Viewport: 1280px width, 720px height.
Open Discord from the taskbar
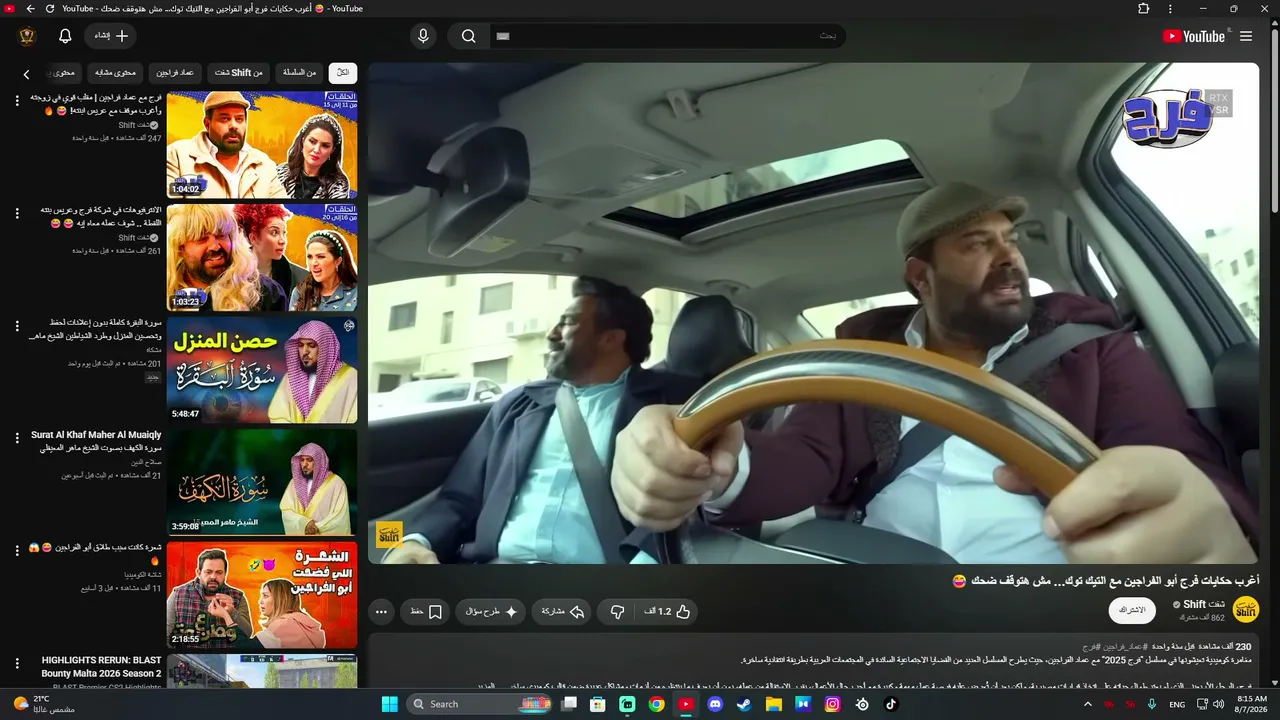[x=715, y=704]
